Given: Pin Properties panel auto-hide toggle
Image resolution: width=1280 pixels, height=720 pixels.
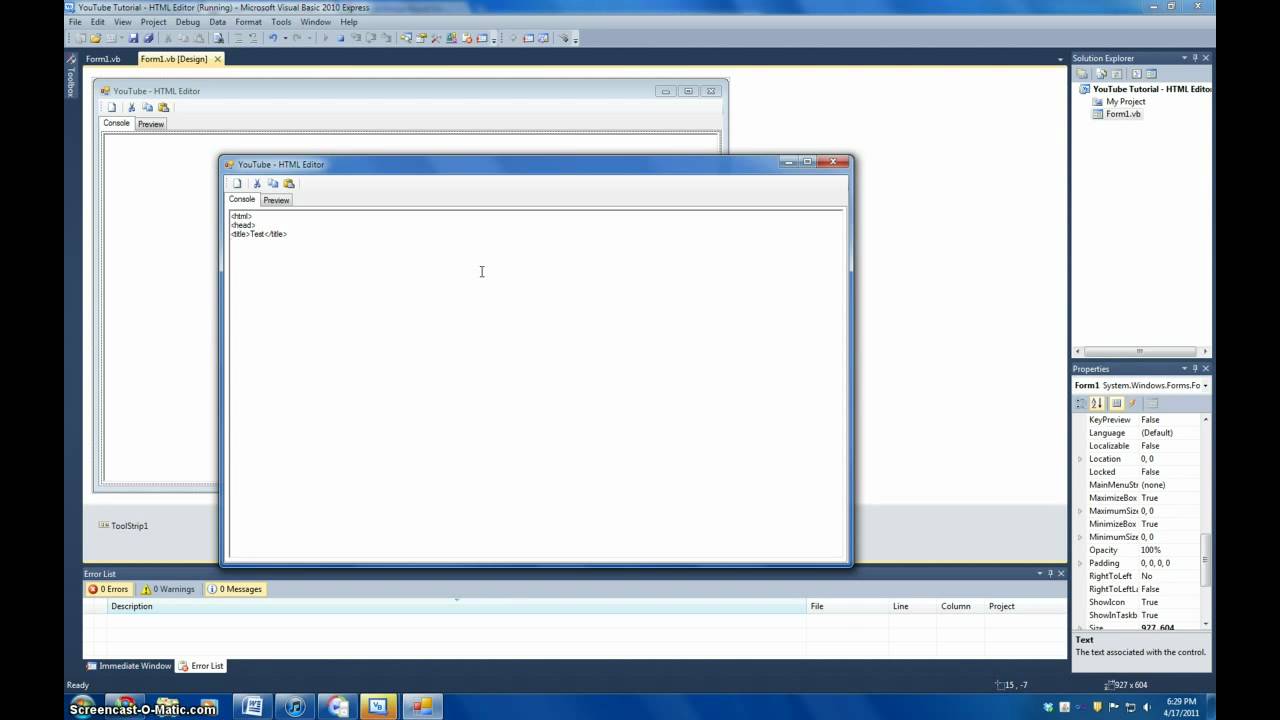Looking at the screenshot, I should click(1194, 369).
